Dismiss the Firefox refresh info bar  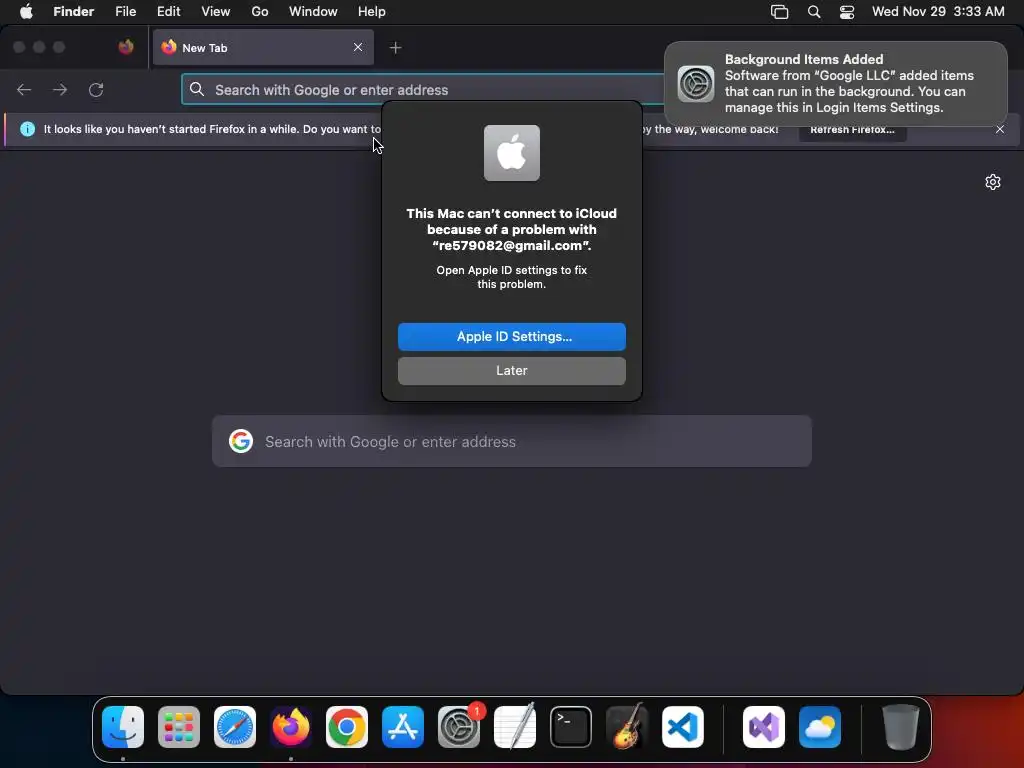(1000, 129)
